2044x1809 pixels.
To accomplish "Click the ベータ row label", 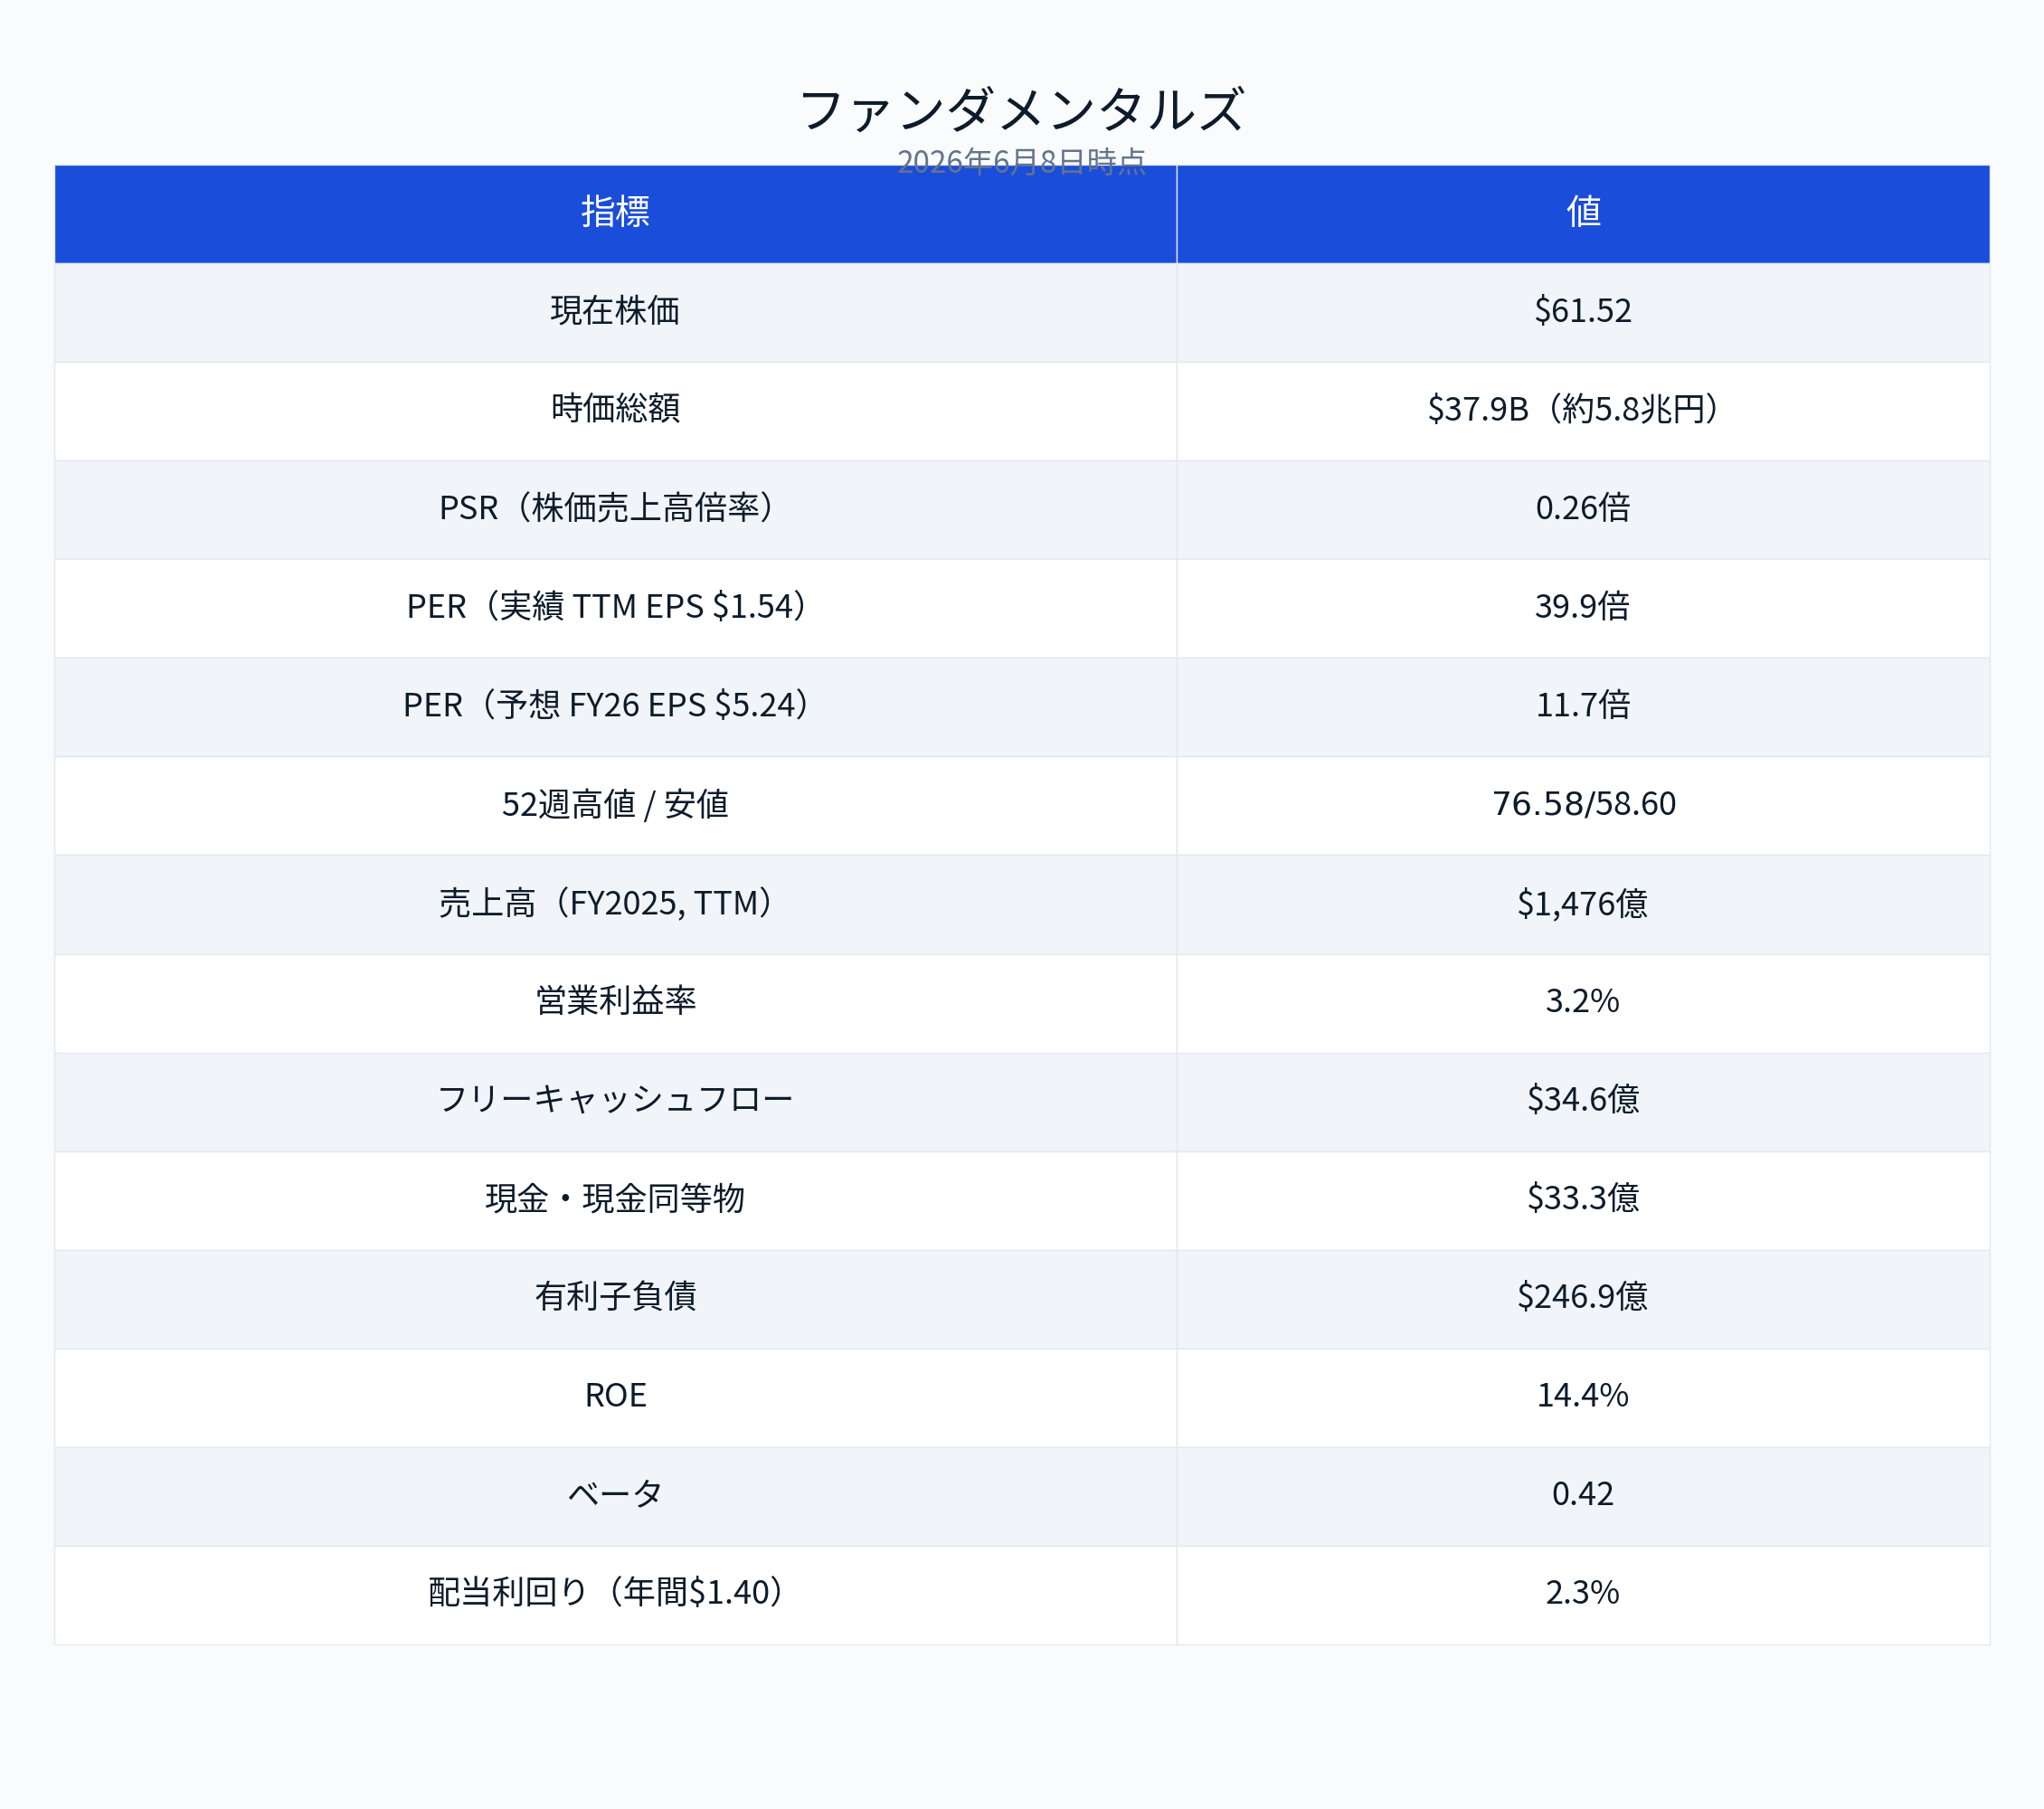I will coord(615,1496).
